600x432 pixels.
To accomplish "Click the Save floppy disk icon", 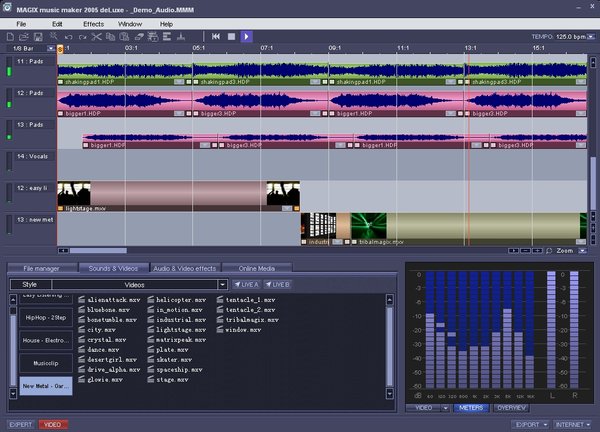I will click(38, 37).
